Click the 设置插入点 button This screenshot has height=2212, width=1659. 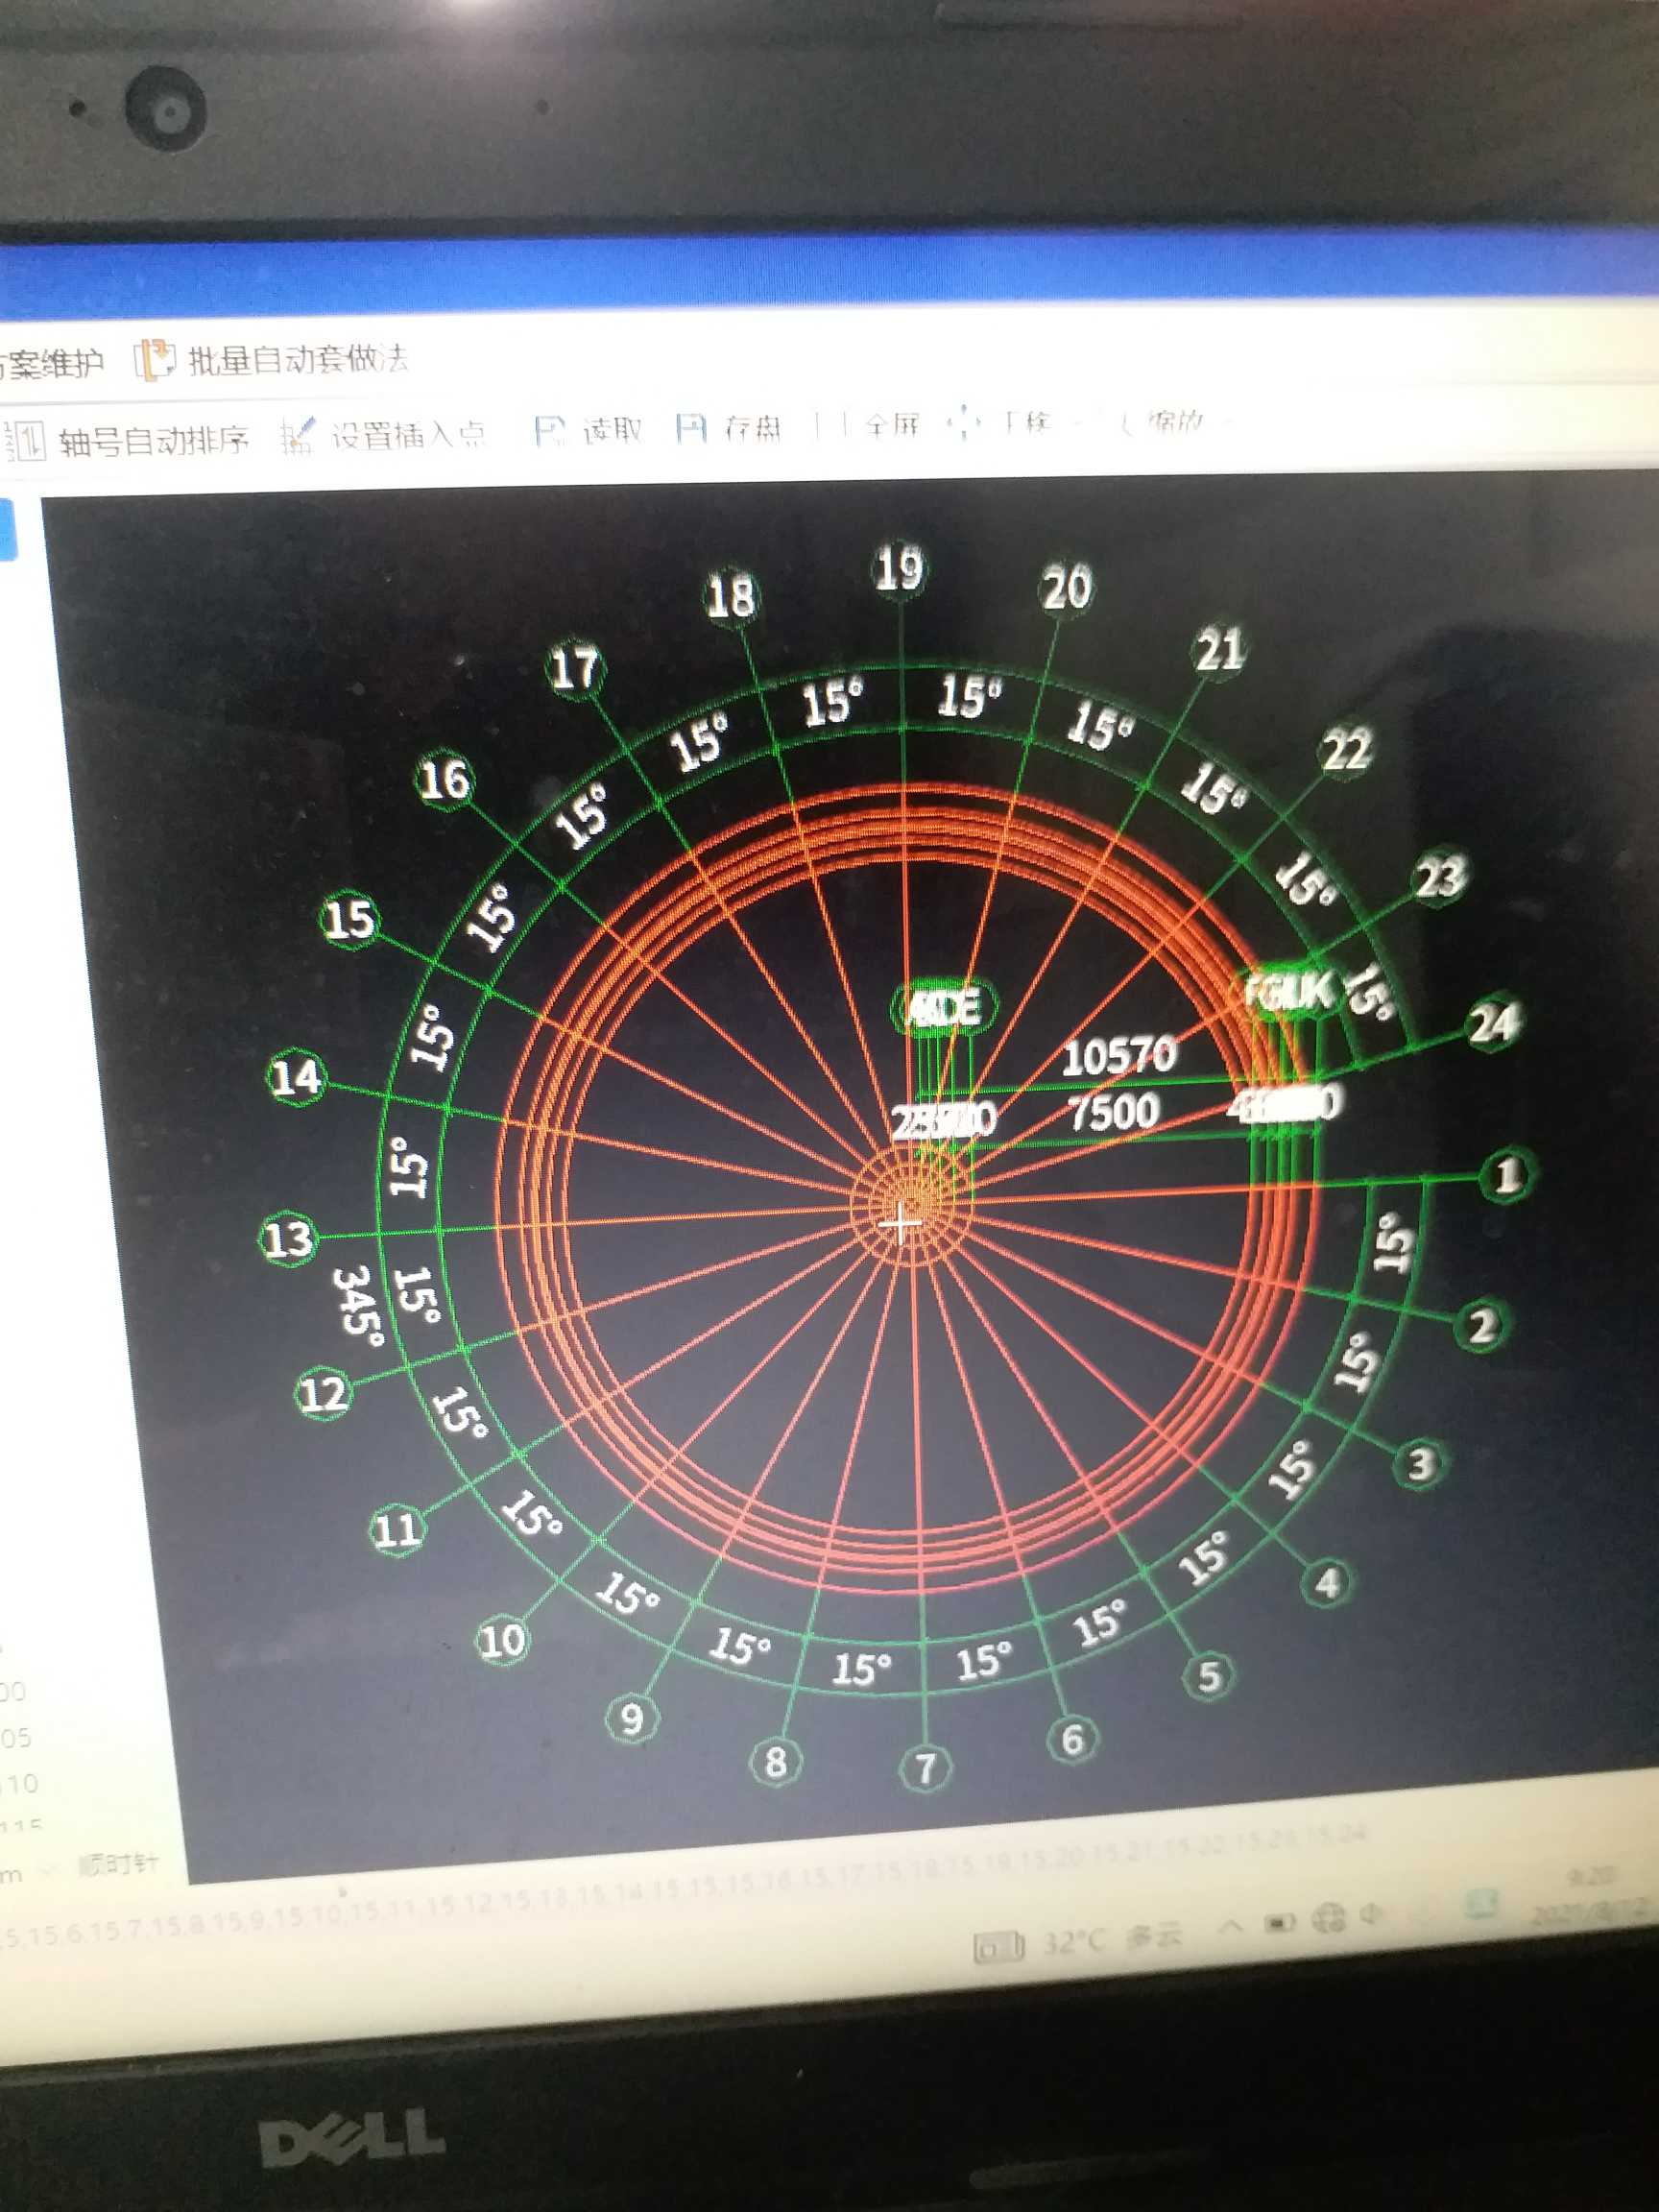coord(383,435)
